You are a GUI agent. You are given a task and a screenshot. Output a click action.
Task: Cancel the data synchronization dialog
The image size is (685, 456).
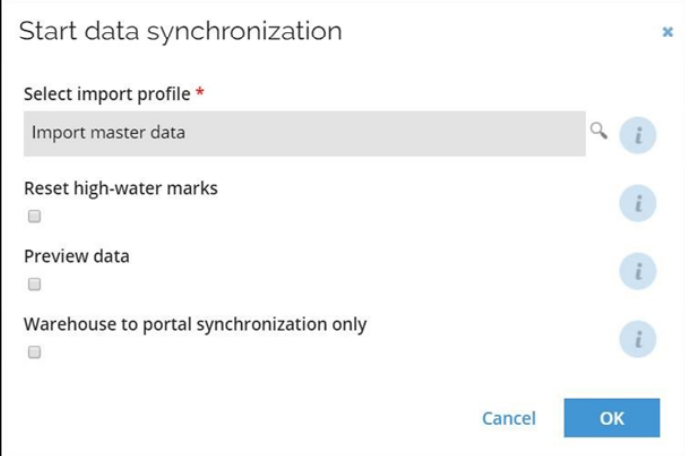pyautogui.click(x=509, y=418)
